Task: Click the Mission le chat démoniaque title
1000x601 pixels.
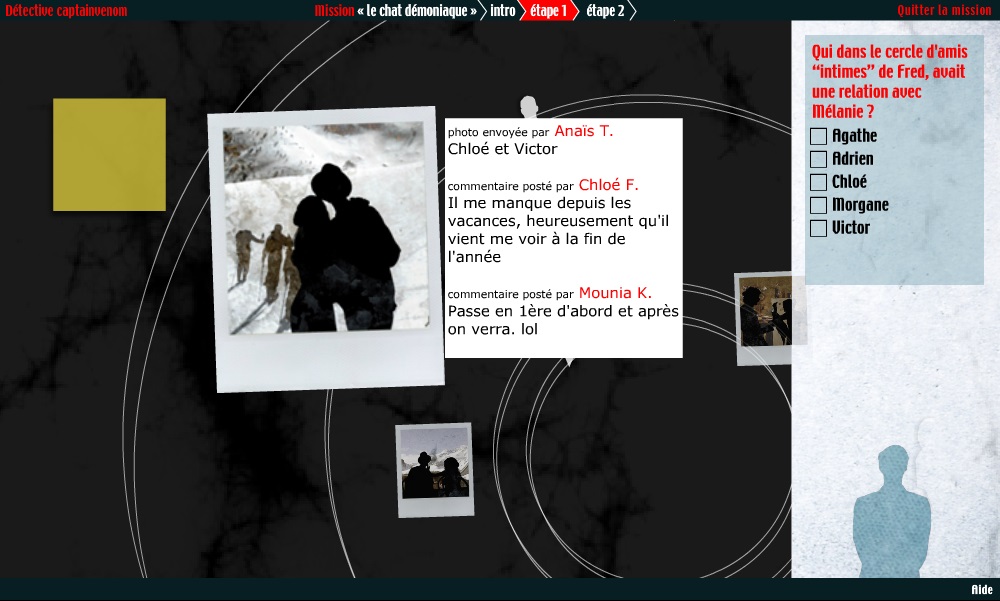Action: (395, 11)
